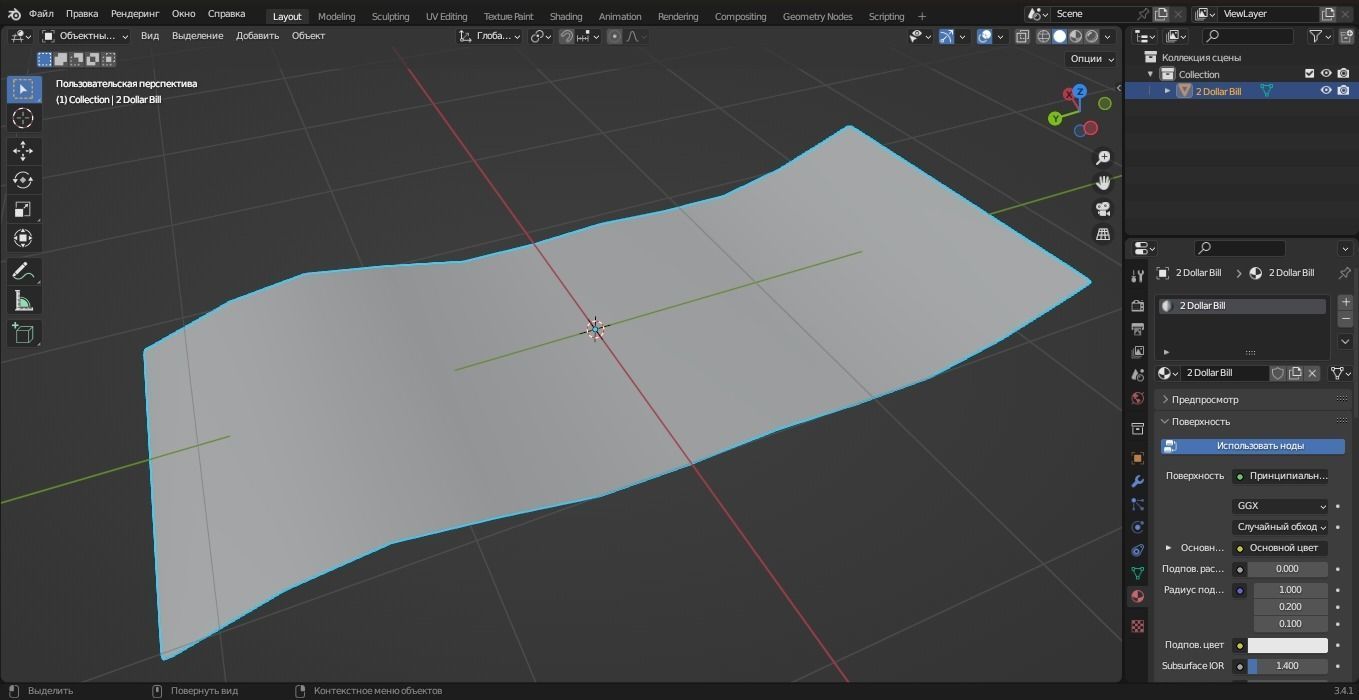This screenshot has width=1359, height=700.
Task: Click the Blender logo menu
Action: tap(14, 14)
